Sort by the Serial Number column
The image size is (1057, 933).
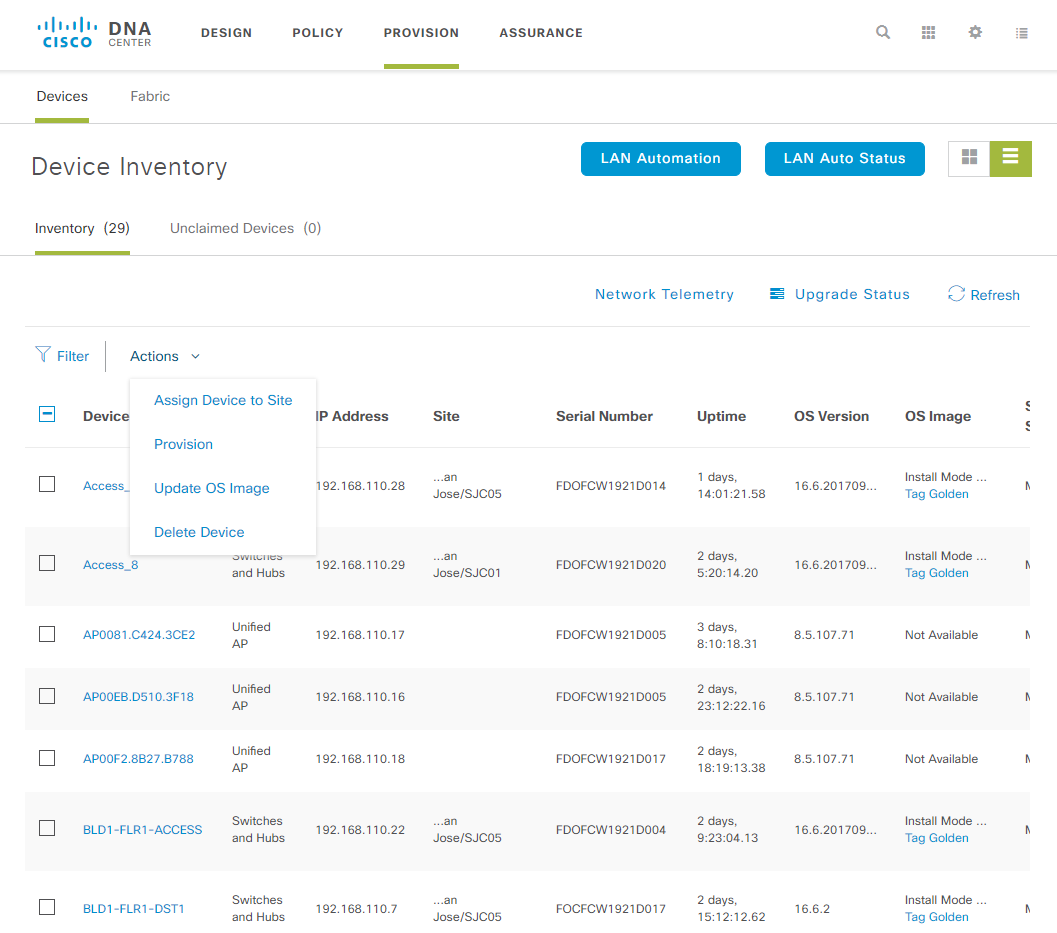click(x=604, y=417)
